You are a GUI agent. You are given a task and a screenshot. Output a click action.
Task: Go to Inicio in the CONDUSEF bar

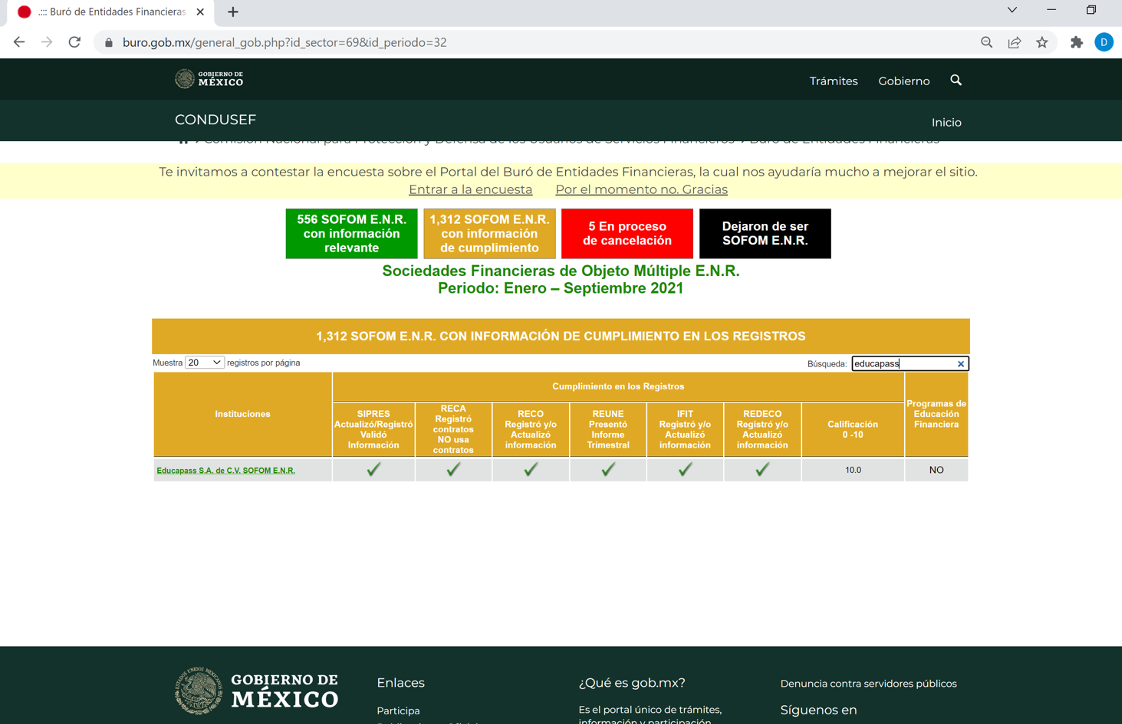pos(946,122)
